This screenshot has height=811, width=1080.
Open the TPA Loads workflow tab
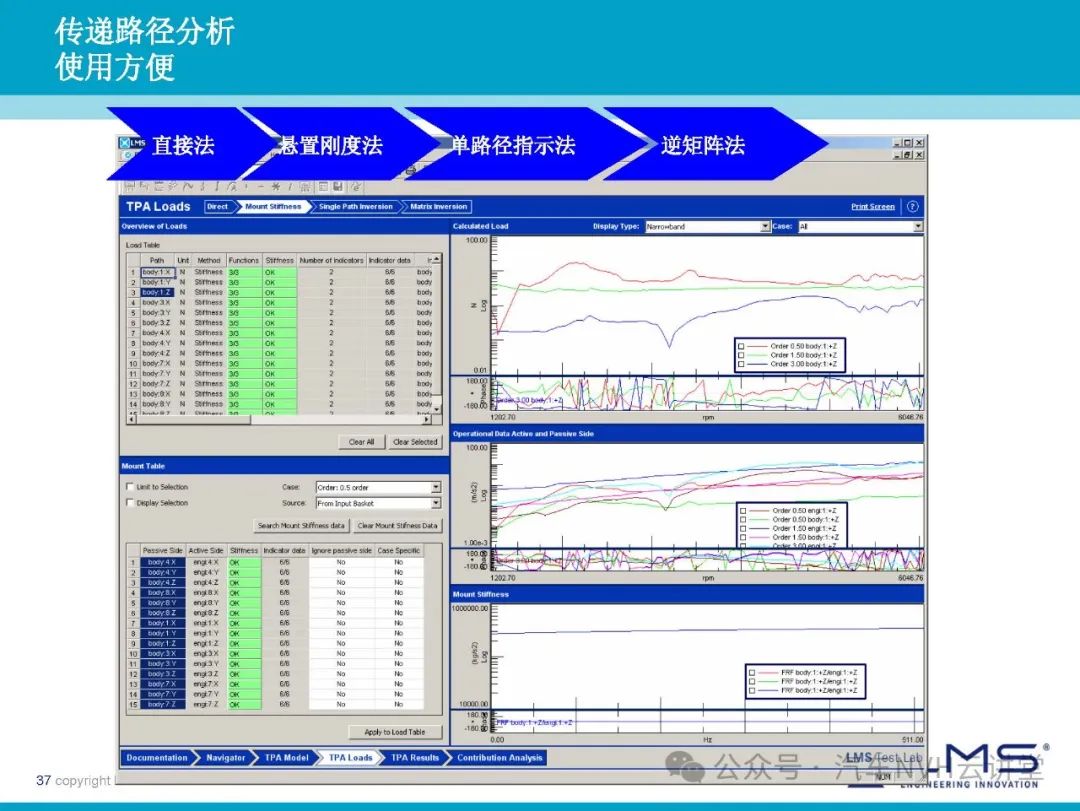click(x=351, y=758)
